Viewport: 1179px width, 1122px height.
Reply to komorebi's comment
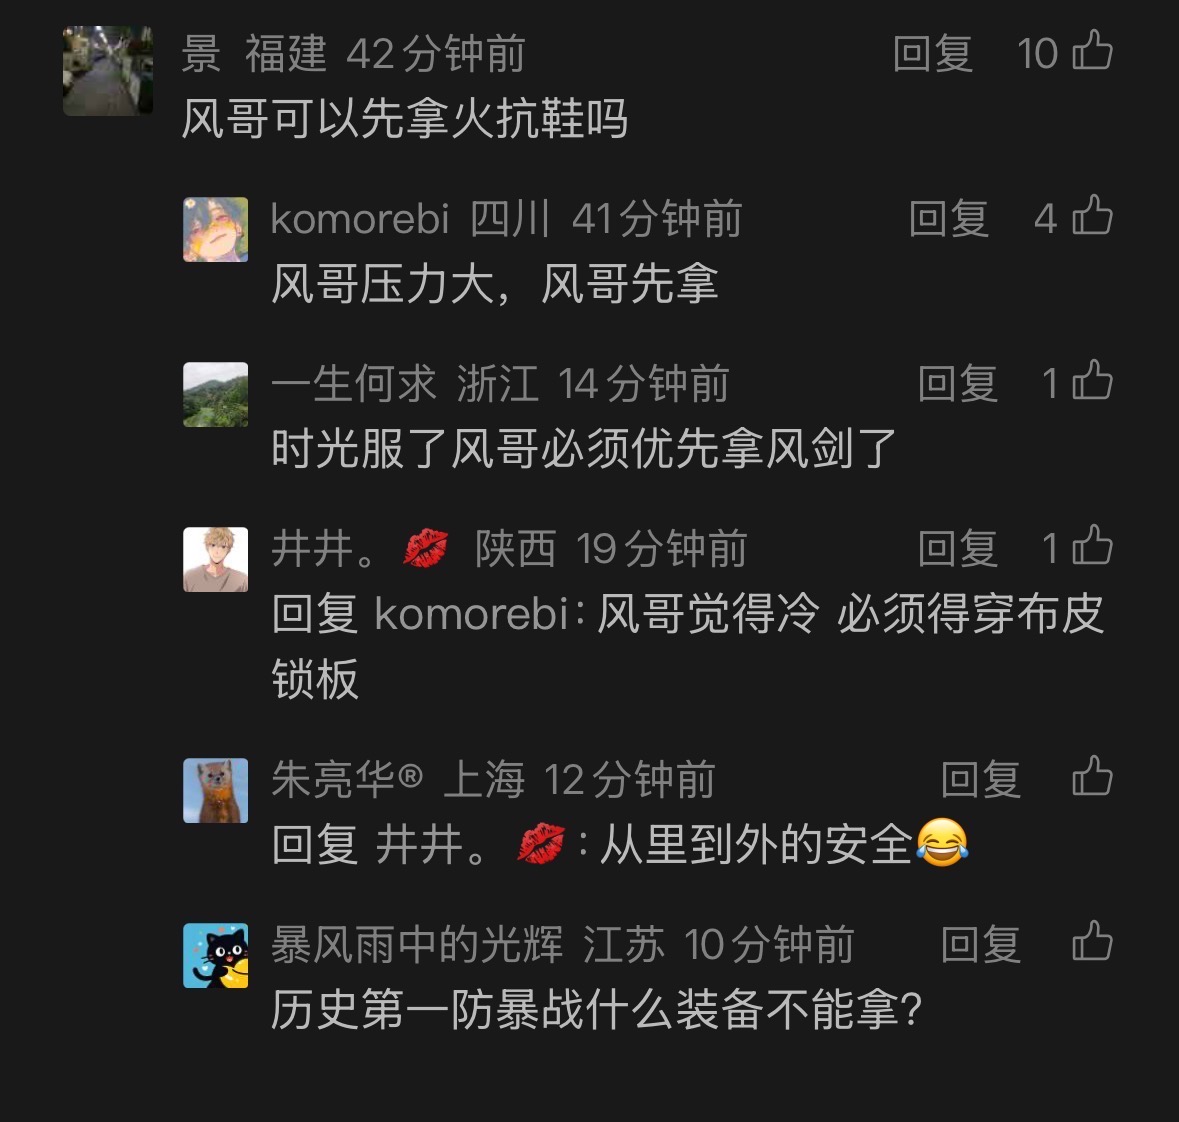pos(949,219)
